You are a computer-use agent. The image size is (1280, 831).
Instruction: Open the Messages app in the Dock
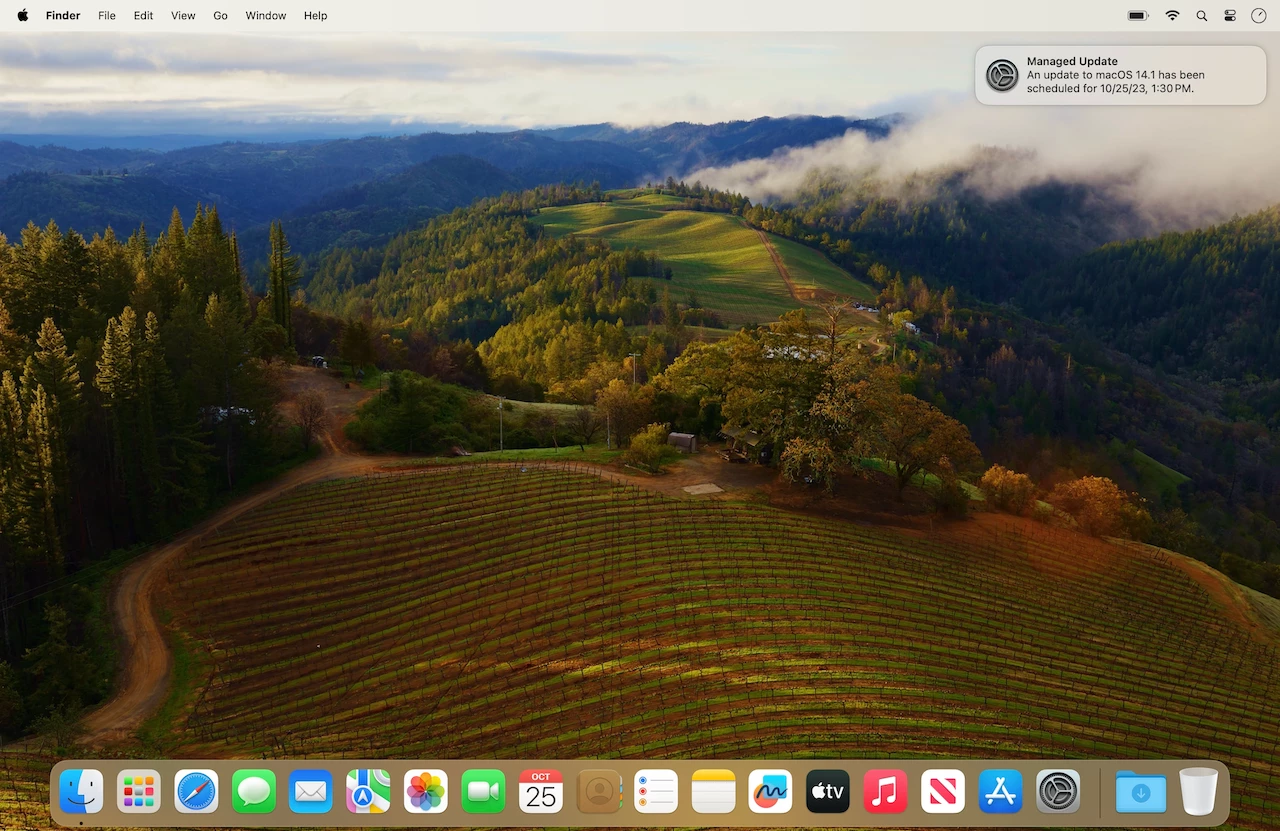point(254,791)
